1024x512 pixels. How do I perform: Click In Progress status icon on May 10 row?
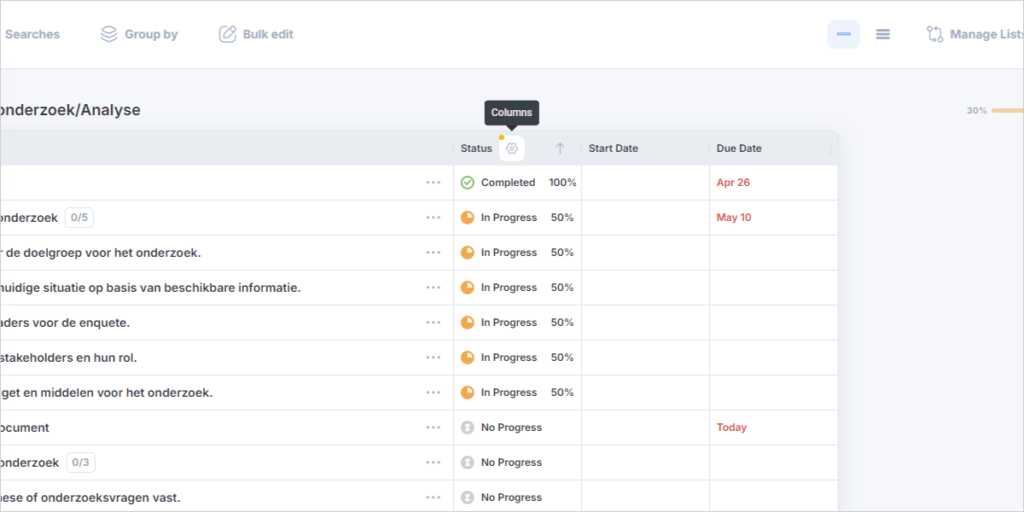pyautogui.click(x=467, y=218)
